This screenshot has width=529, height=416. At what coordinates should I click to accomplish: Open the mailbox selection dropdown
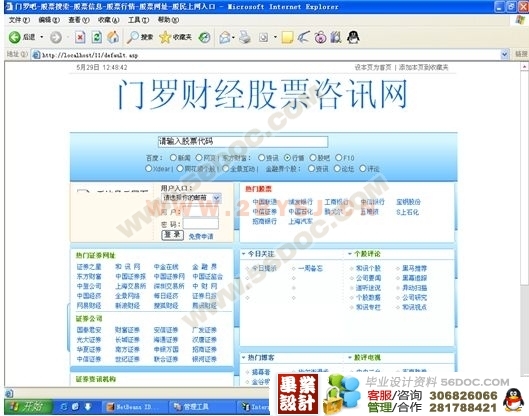(191, 198)
